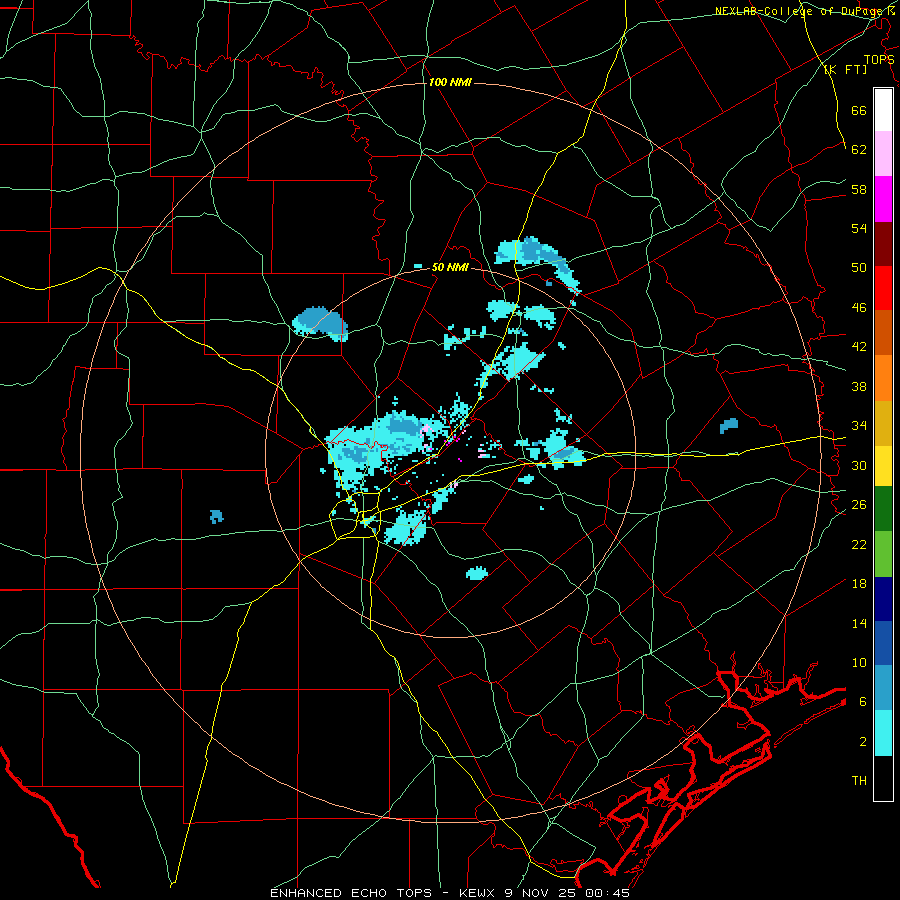Screen dimensions: 900x900
Task: Click the 22 value on the legend
Action: click(x=859, y=545)
